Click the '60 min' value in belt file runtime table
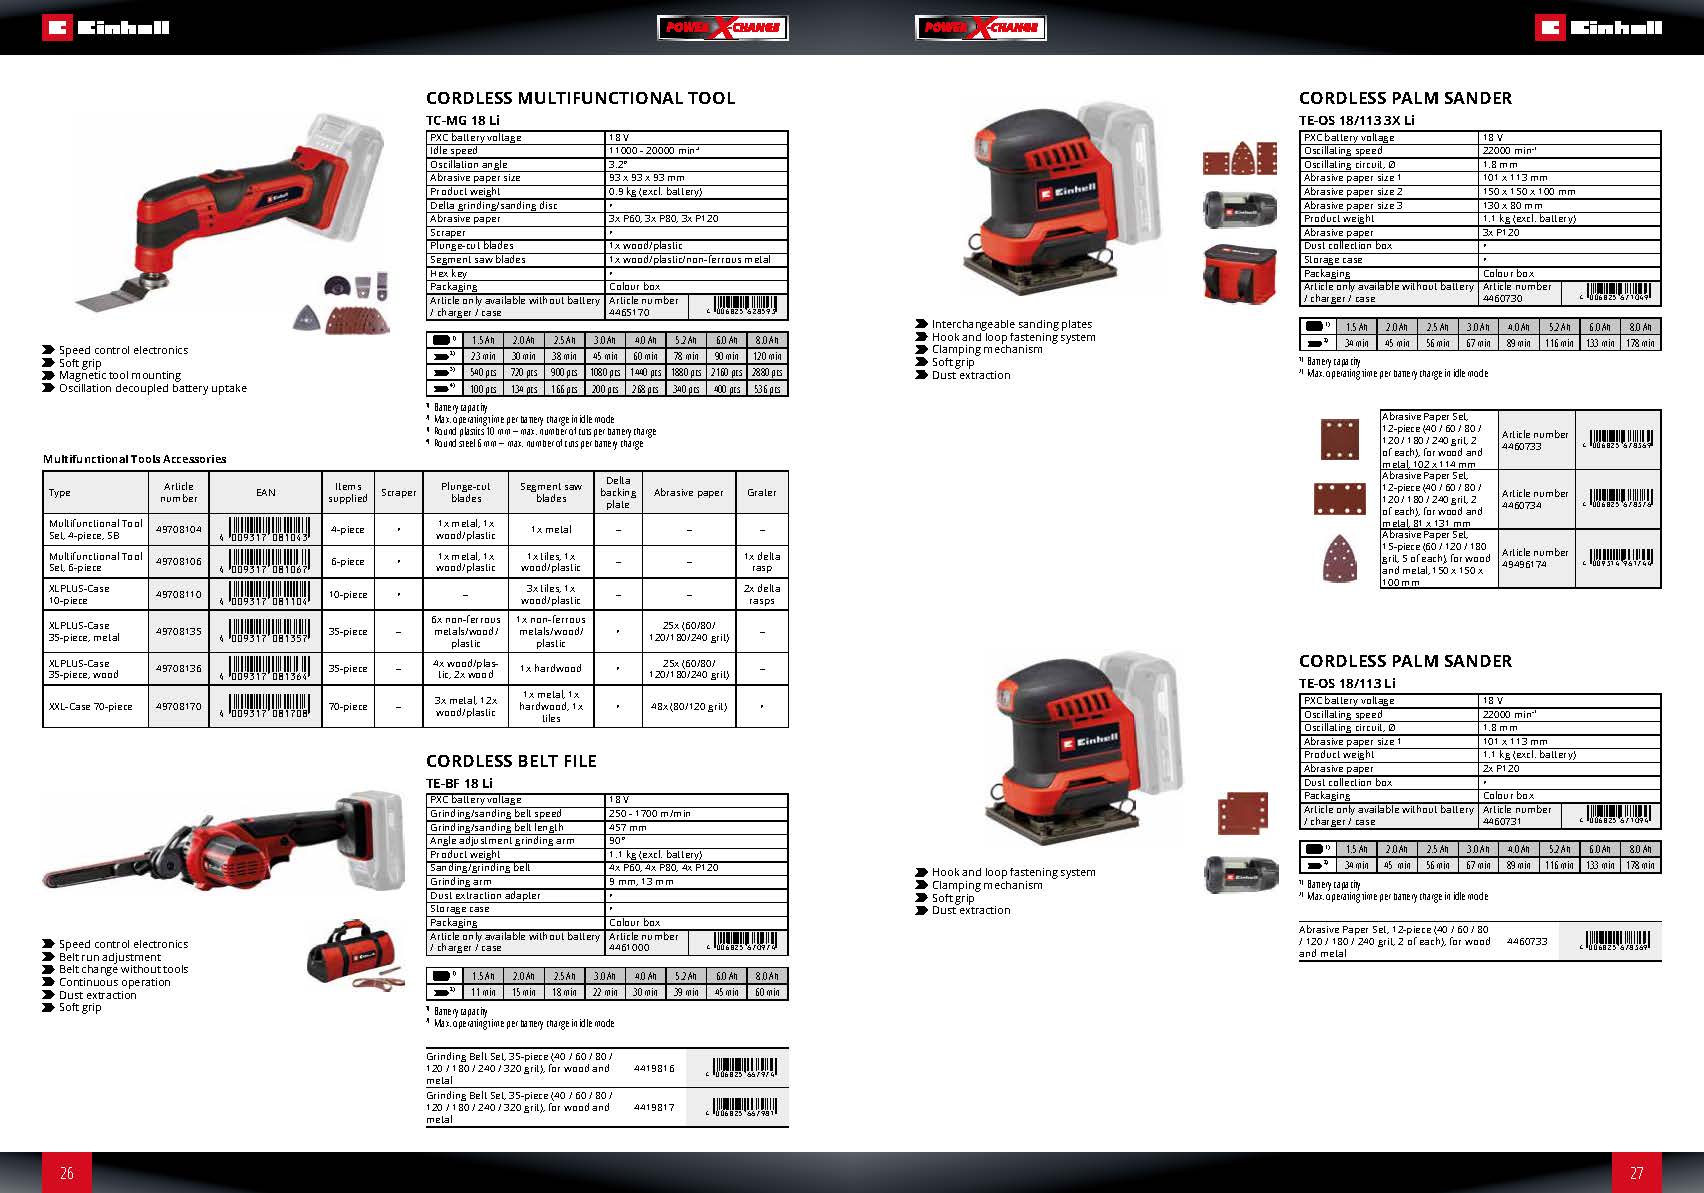 tap(767, 992)
